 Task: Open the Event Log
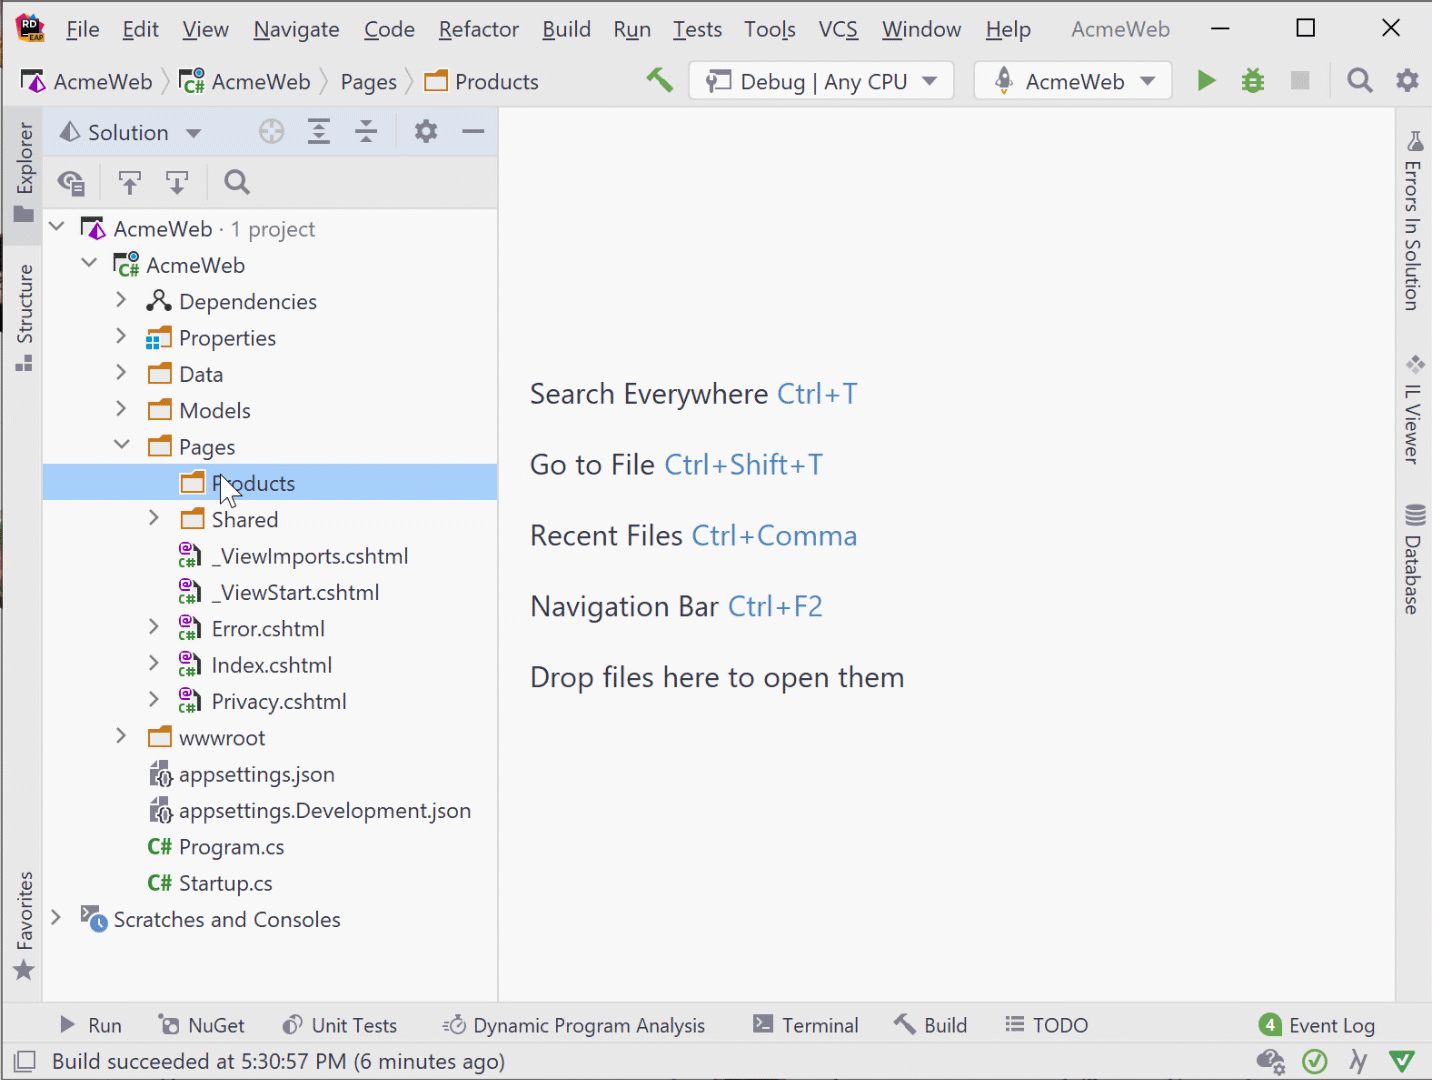click(x=1330, y=1024)
